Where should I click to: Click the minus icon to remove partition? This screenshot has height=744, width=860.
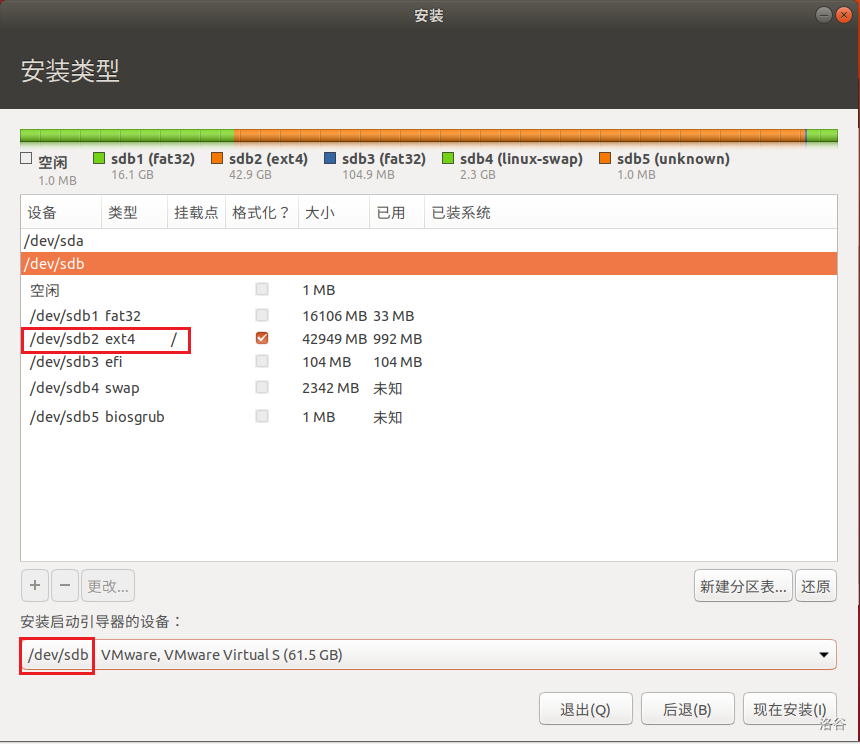click(x=64, y=585)
